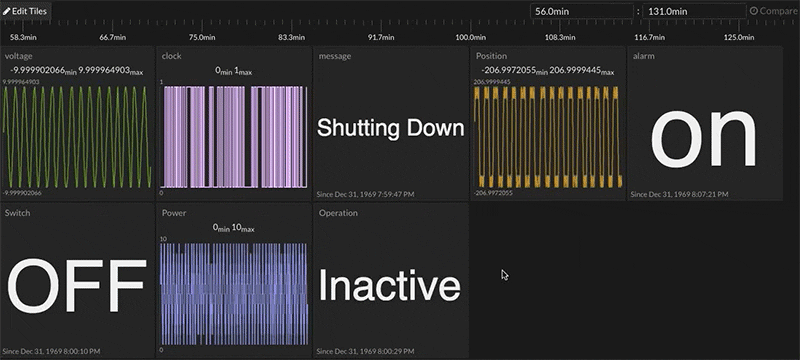
Task: Click the purple clock signal graph
Action: tap(235, 137)
